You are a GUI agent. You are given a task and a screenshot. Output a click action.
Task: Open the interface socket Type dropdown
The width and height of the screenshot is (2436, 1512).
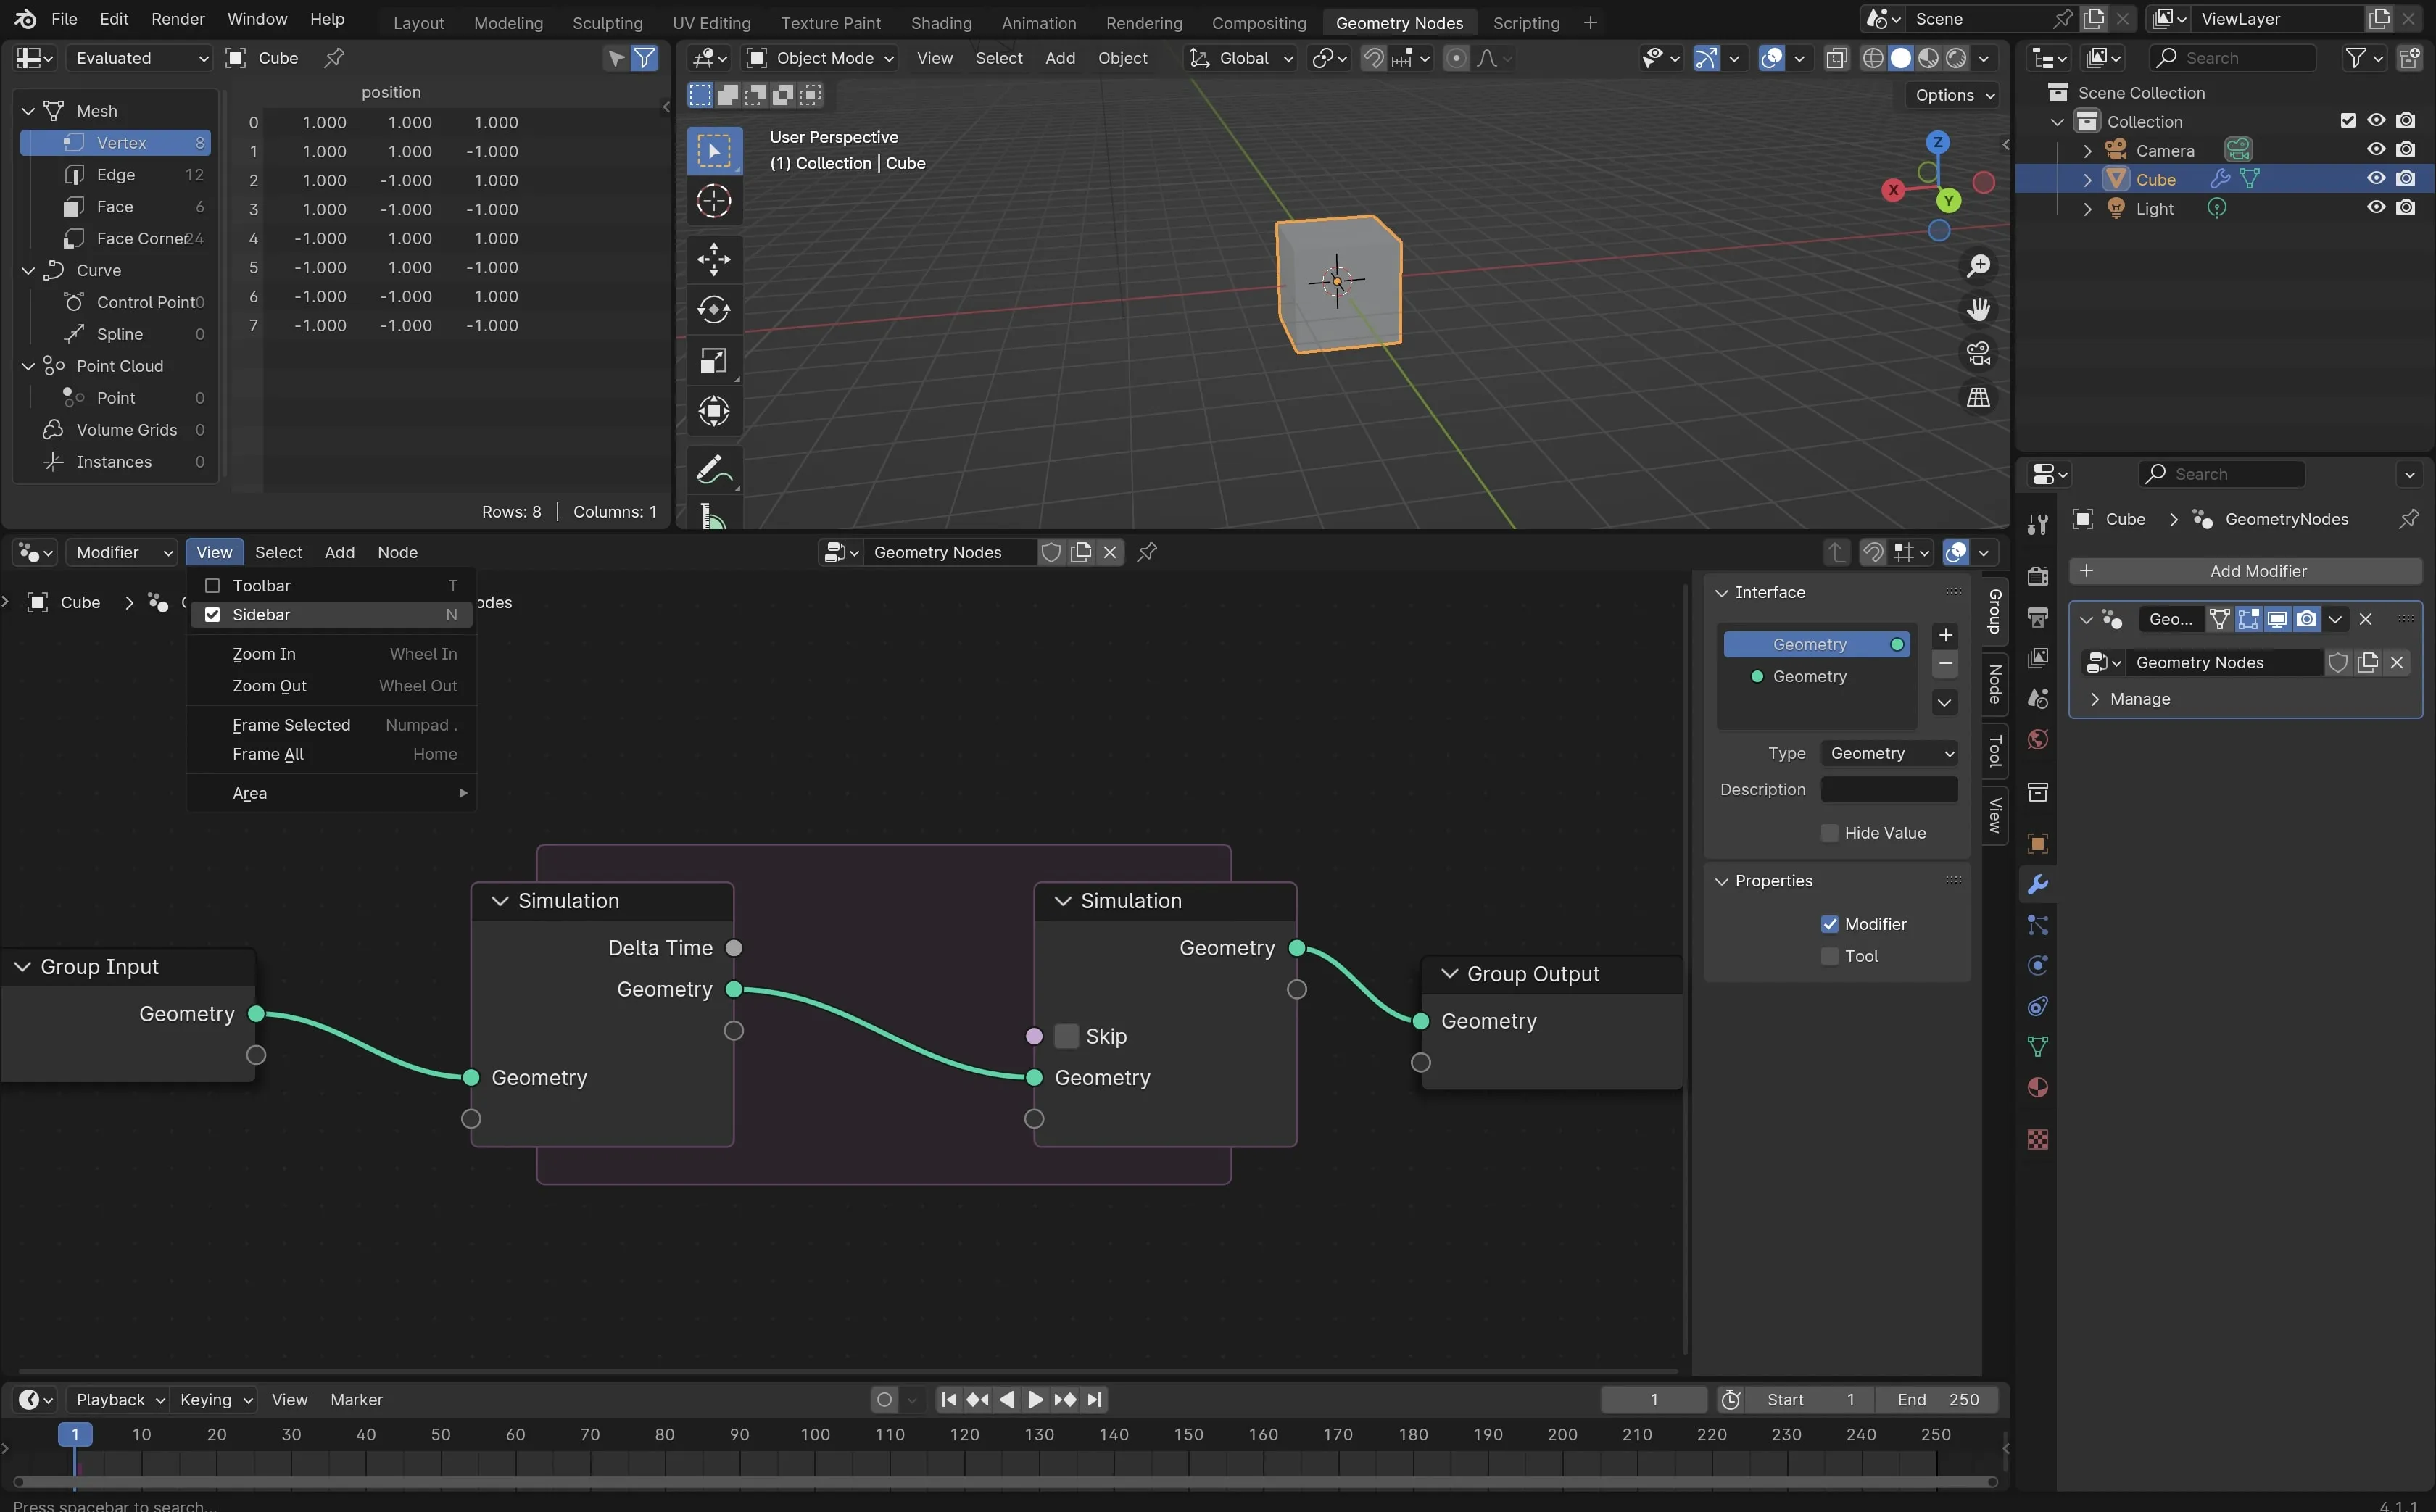pos(1888,753)
